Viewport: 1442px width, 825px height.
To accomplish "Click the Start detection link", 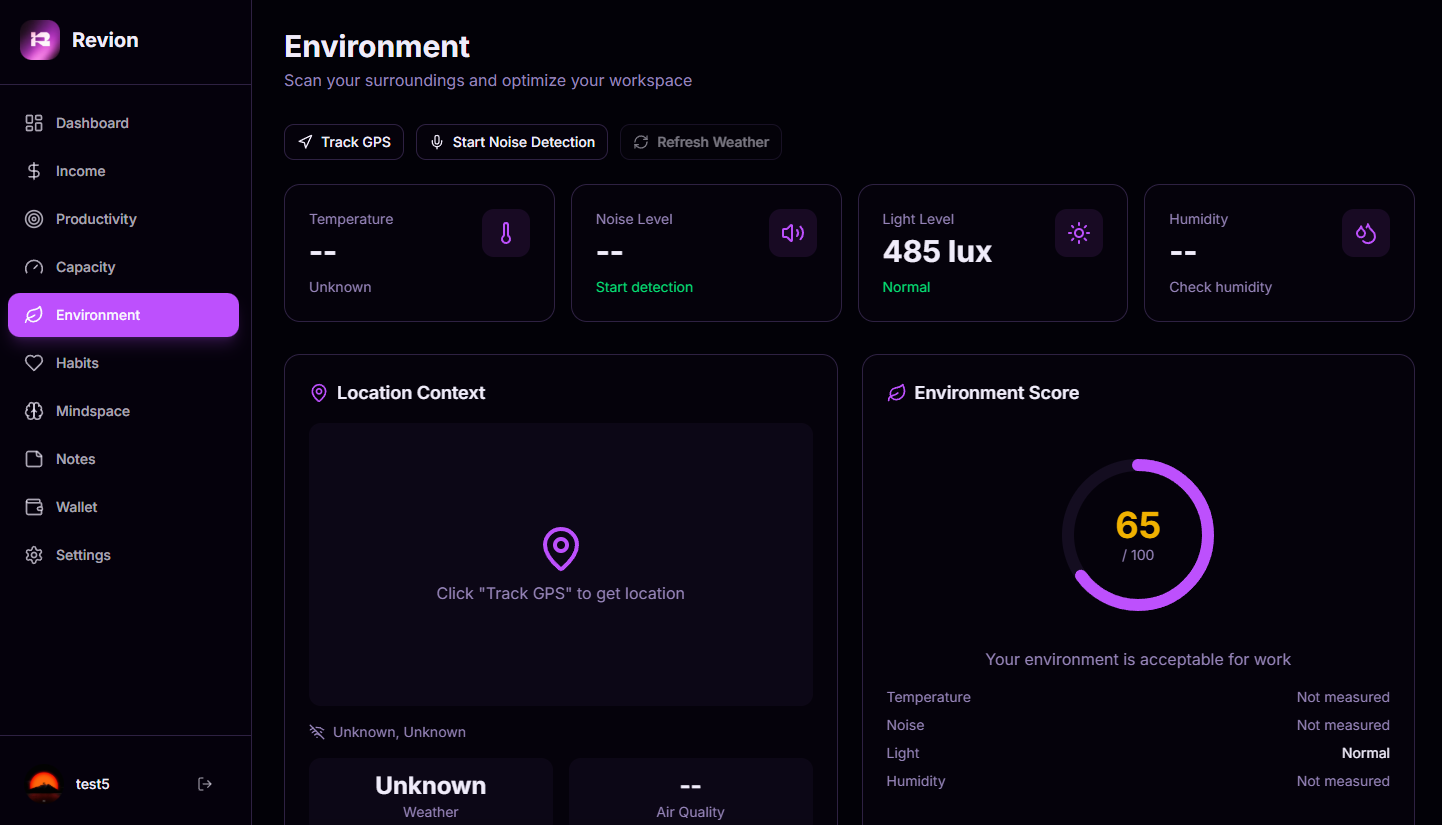I will [x=644, y=287].
